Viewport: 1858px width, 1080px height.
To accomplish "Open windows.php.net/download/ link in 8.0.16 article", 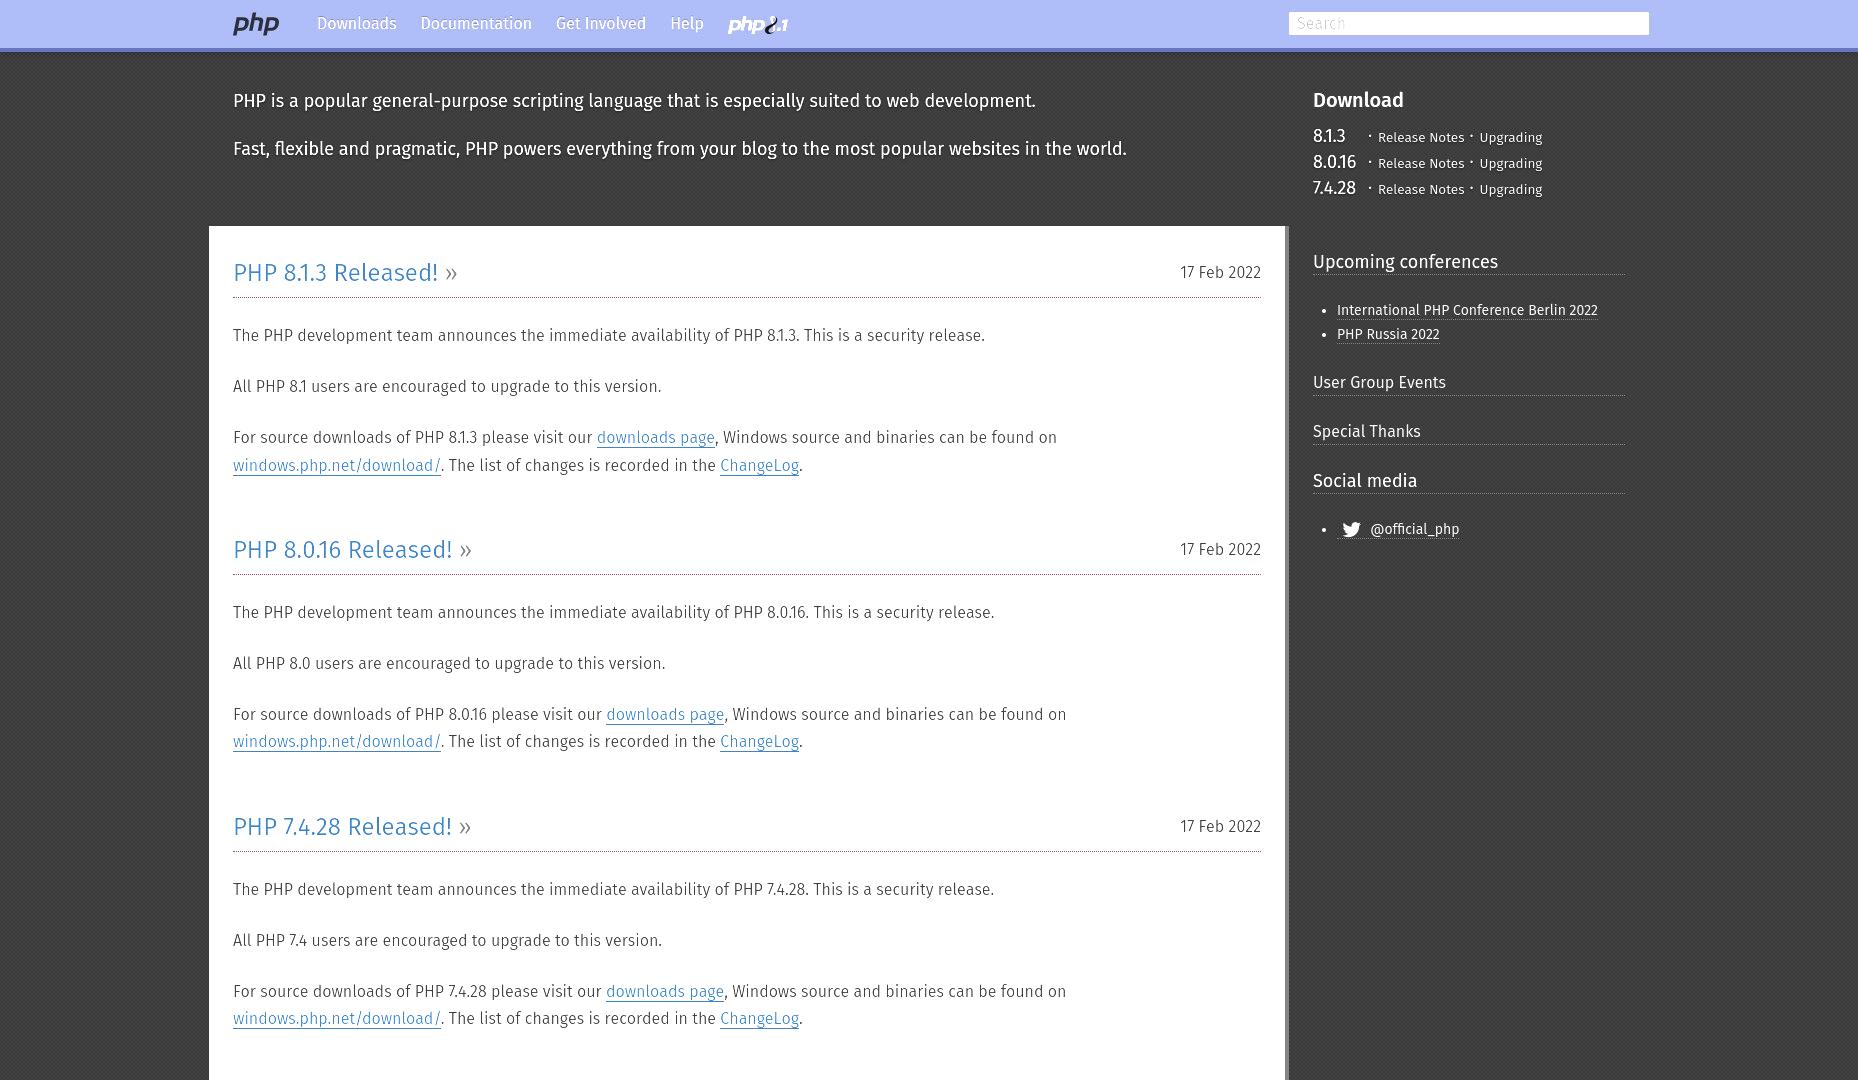I will tap(337, 742).
